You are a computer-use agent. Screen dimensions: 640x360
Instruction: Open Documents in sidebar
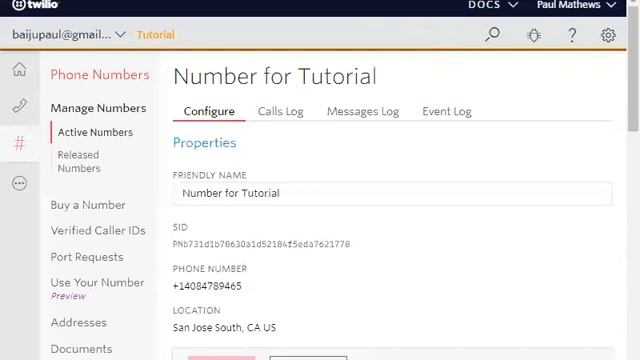(x=81, y=349)
